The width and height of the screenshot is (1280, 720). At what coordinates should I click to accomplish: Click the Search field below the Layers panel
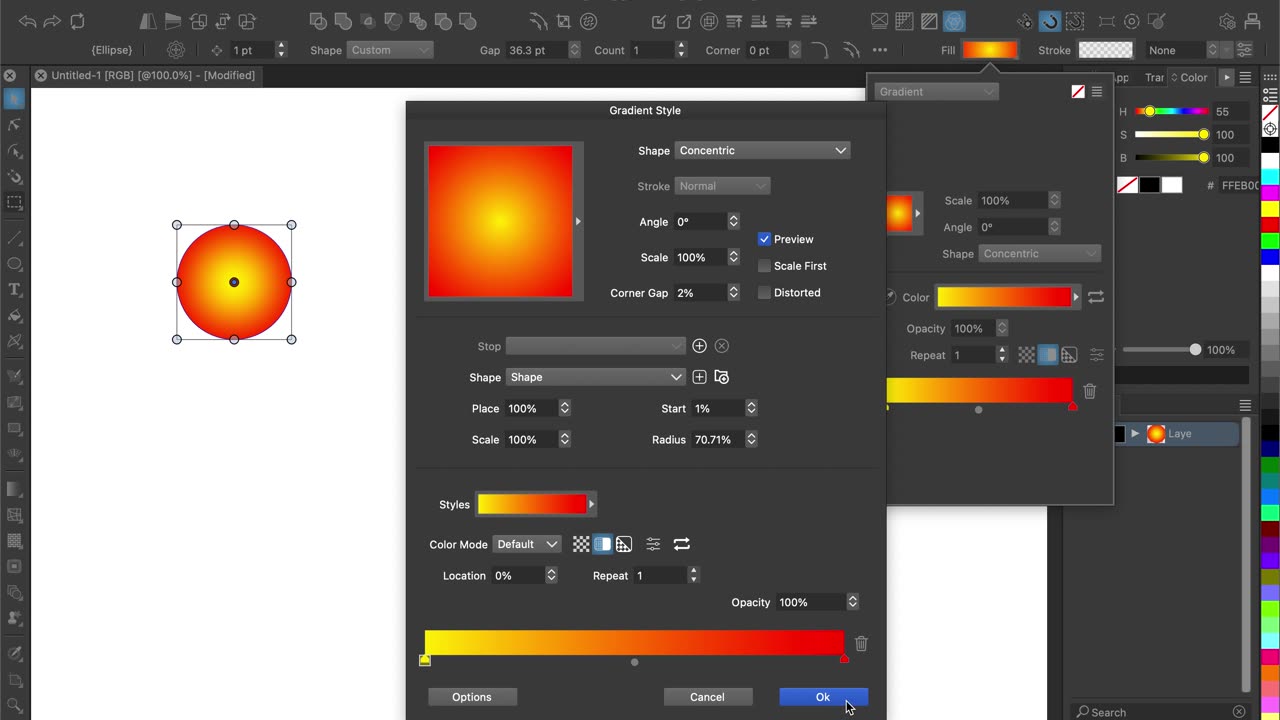pos(1160,712)
